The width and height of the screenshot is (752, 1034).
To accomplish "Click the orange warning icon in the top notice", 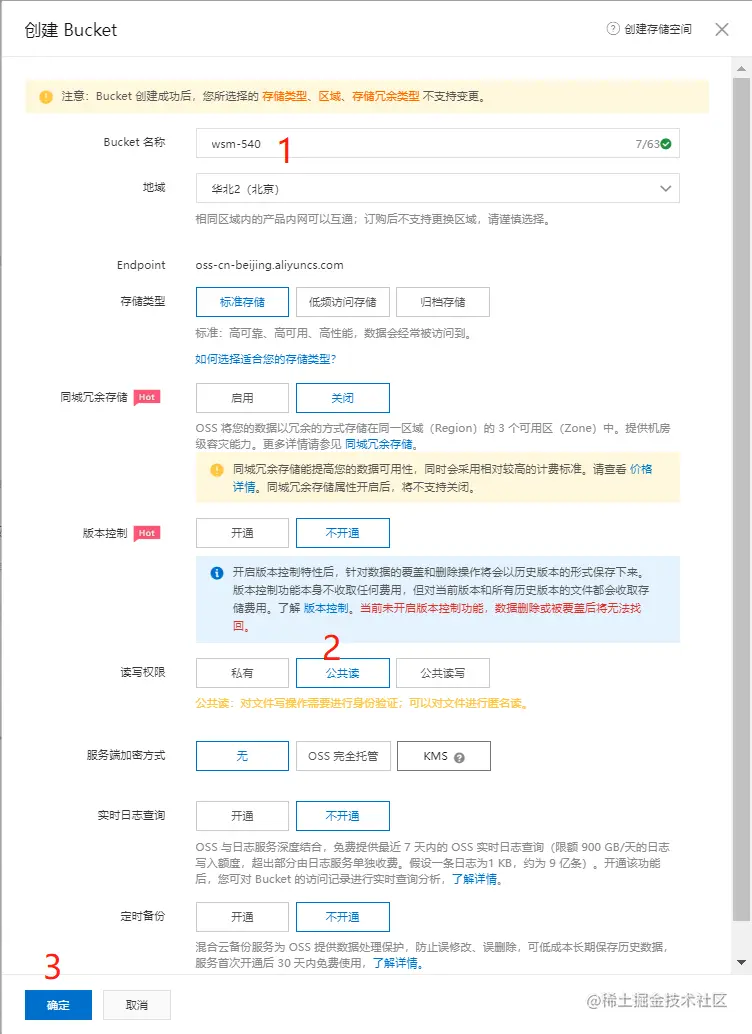I will coord(46,97).
